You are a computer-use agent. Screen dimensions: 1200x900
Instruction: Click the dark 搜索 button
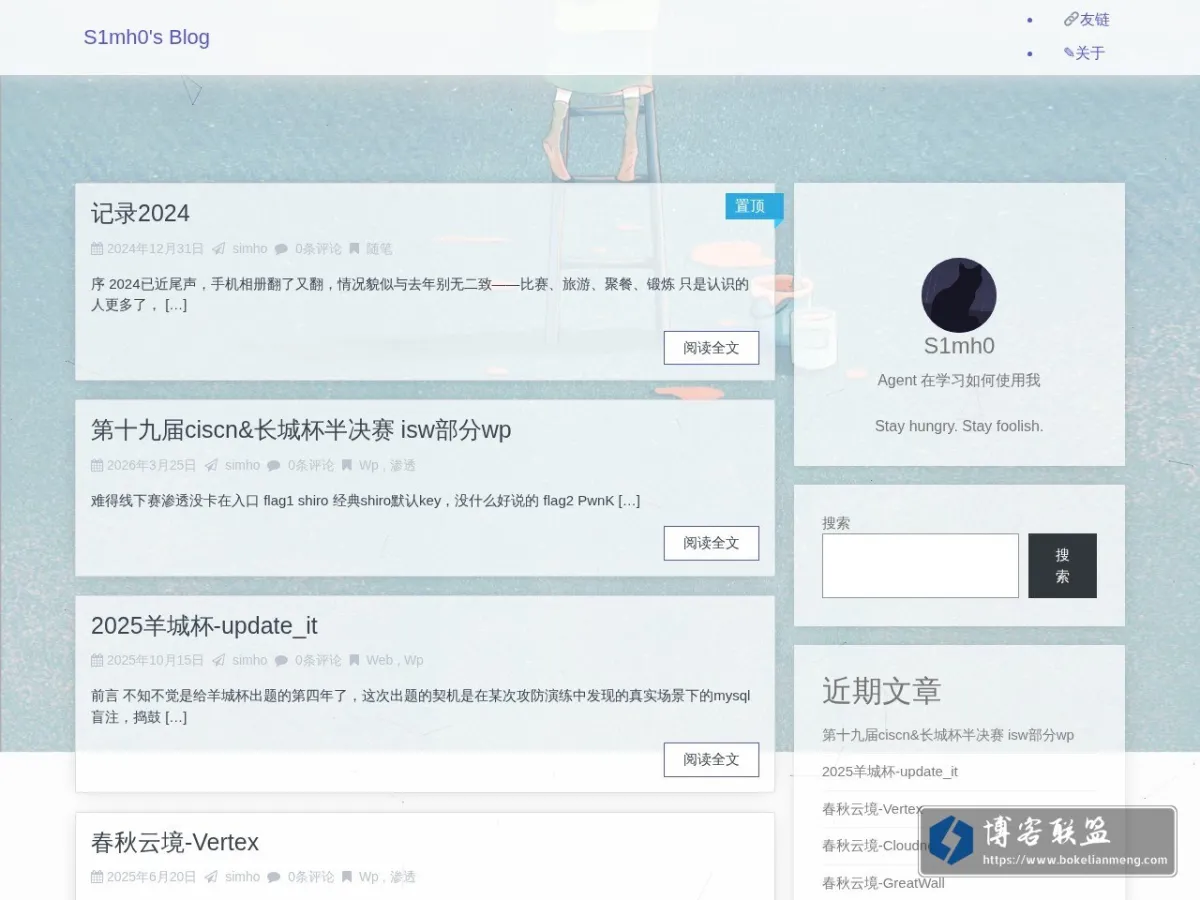tap(1062, 566)
